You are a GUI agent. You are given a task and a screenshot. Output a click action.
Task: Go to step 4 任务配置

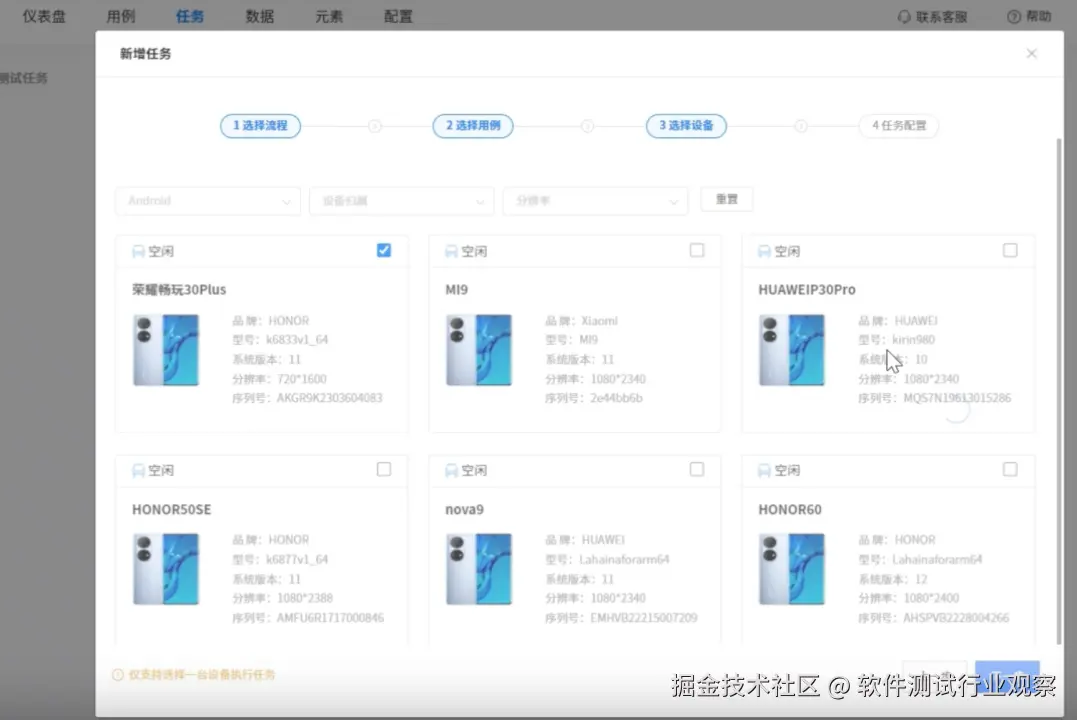point(899,126)
